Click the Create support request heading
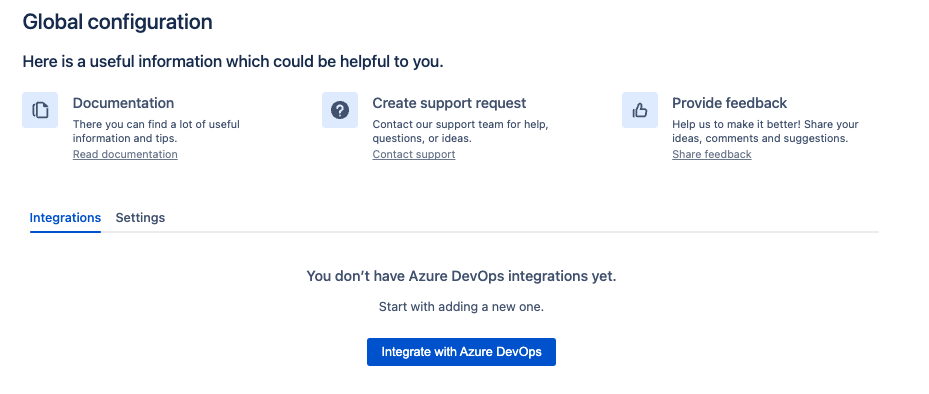Image resolution: width=929 pixels, height=394 pixels. [449, 103]
